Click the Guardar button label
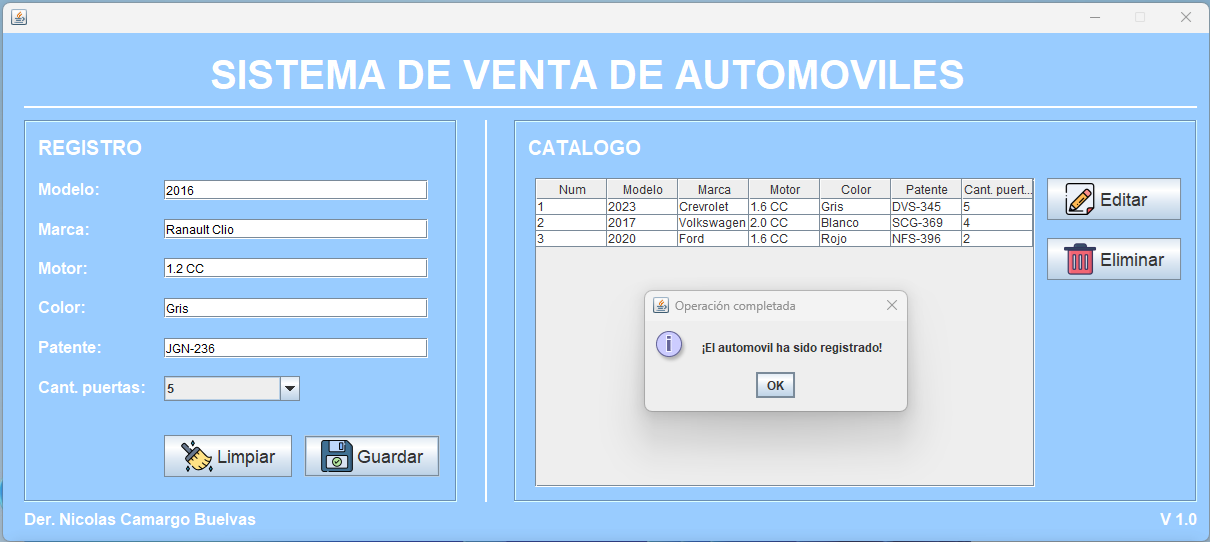1210x542 pixels. pyautogui.click(x=390, y=457)
